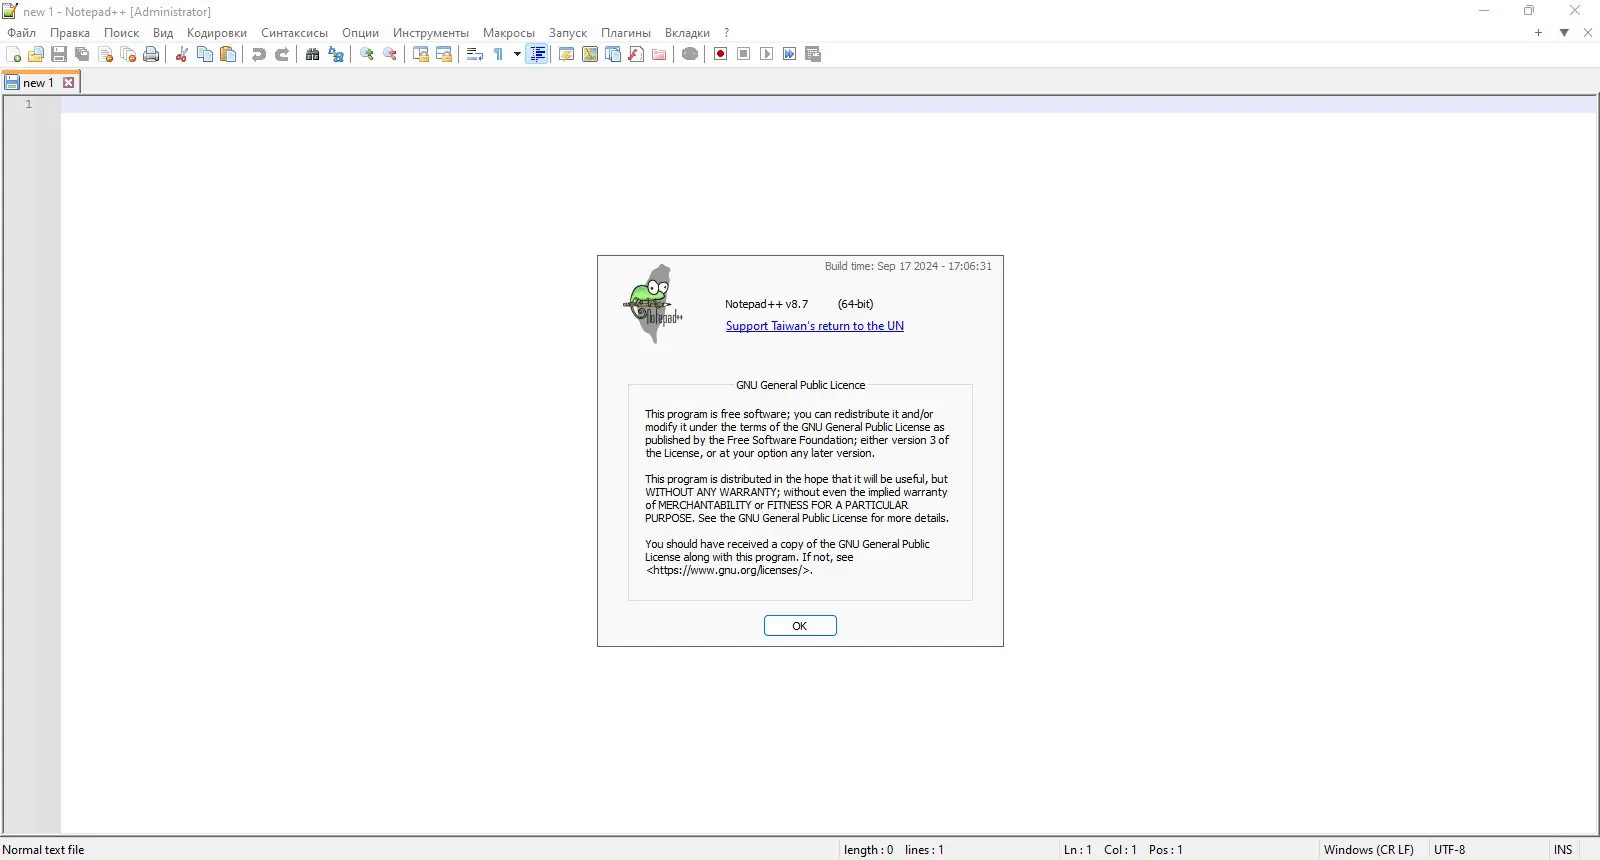
Task: Click the Zoom In magnifier icon
Action: point(367,54)
